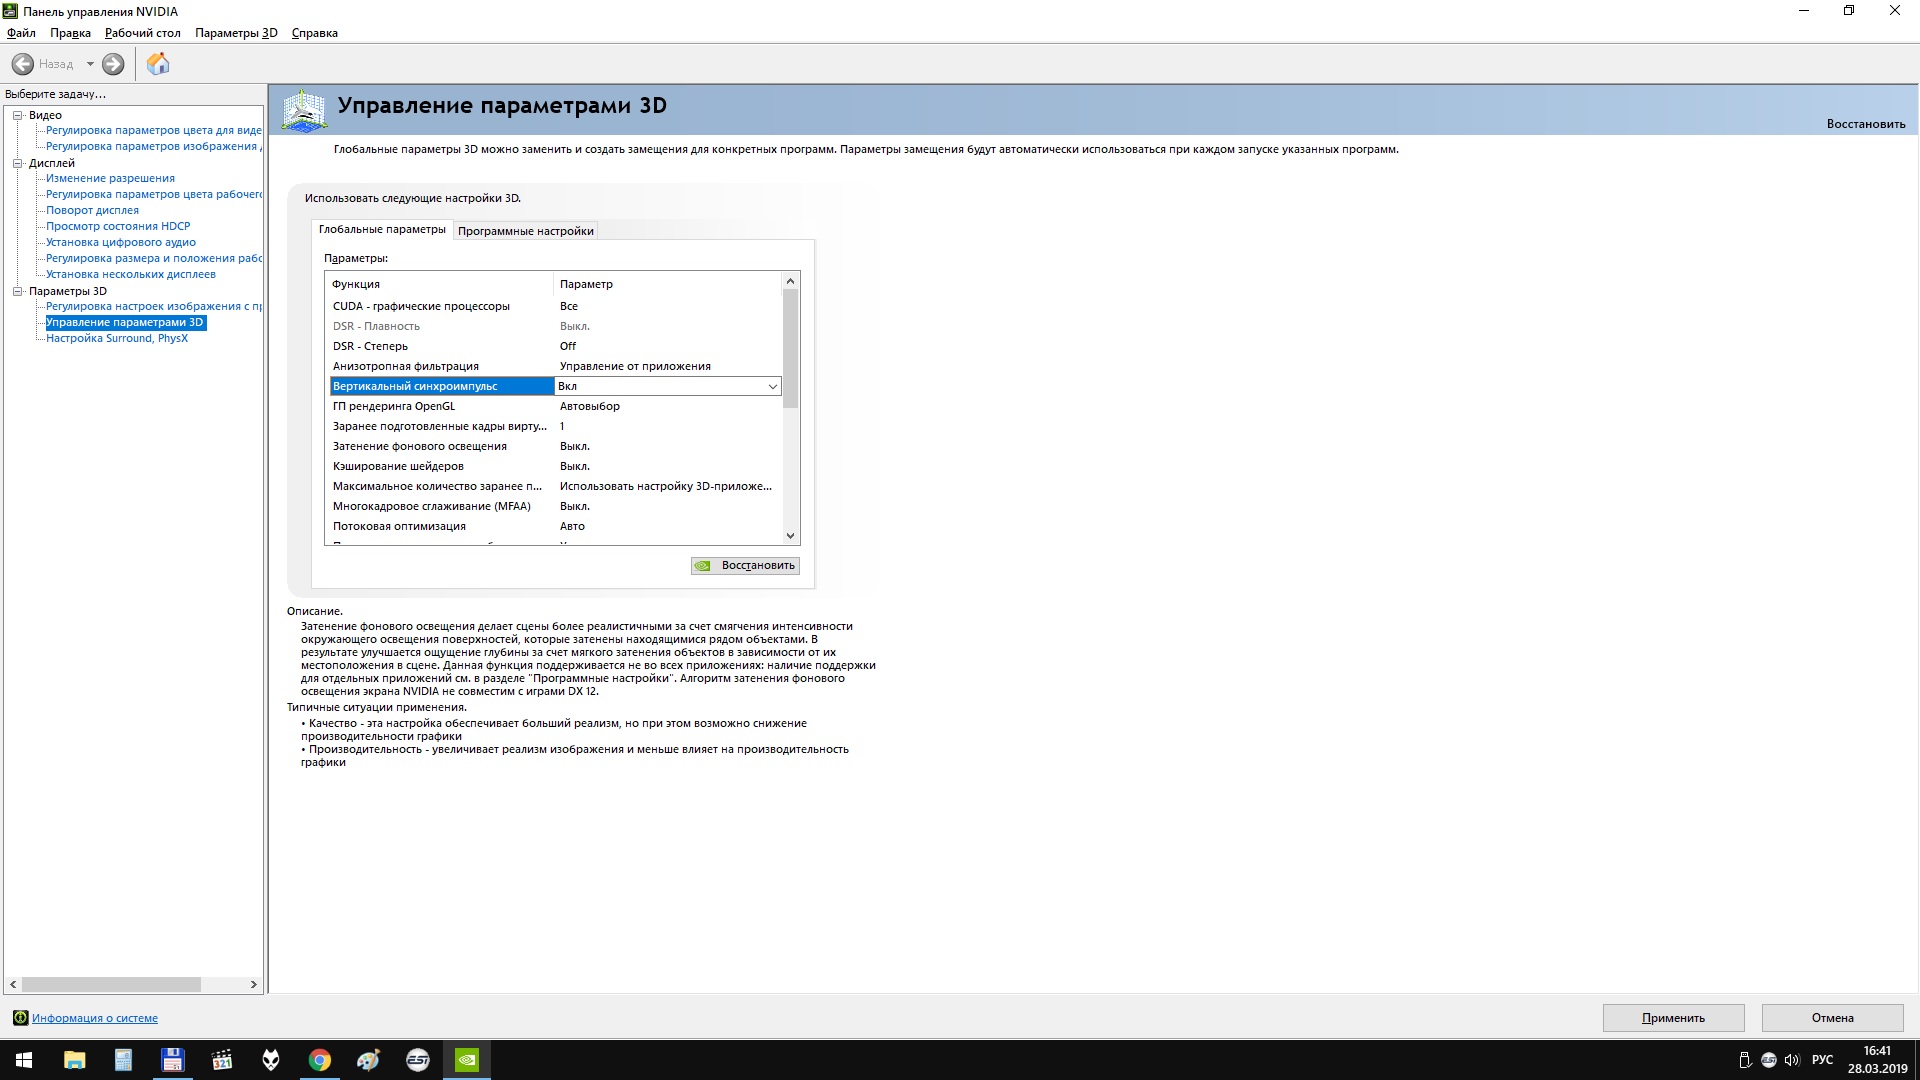This screenshot has height=1080, width=1920.
Task: Open the Рабочий стол menu
Action: pos(142,33)
